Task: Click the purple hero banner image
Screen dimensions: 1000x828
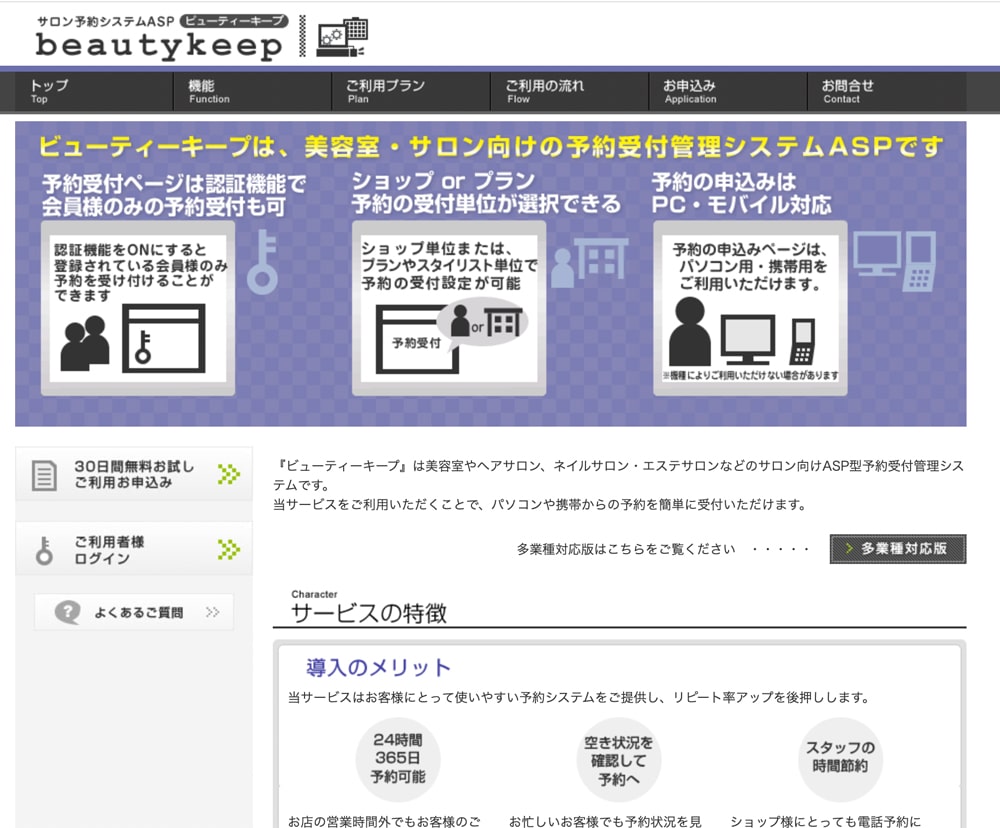Action: 500,270
